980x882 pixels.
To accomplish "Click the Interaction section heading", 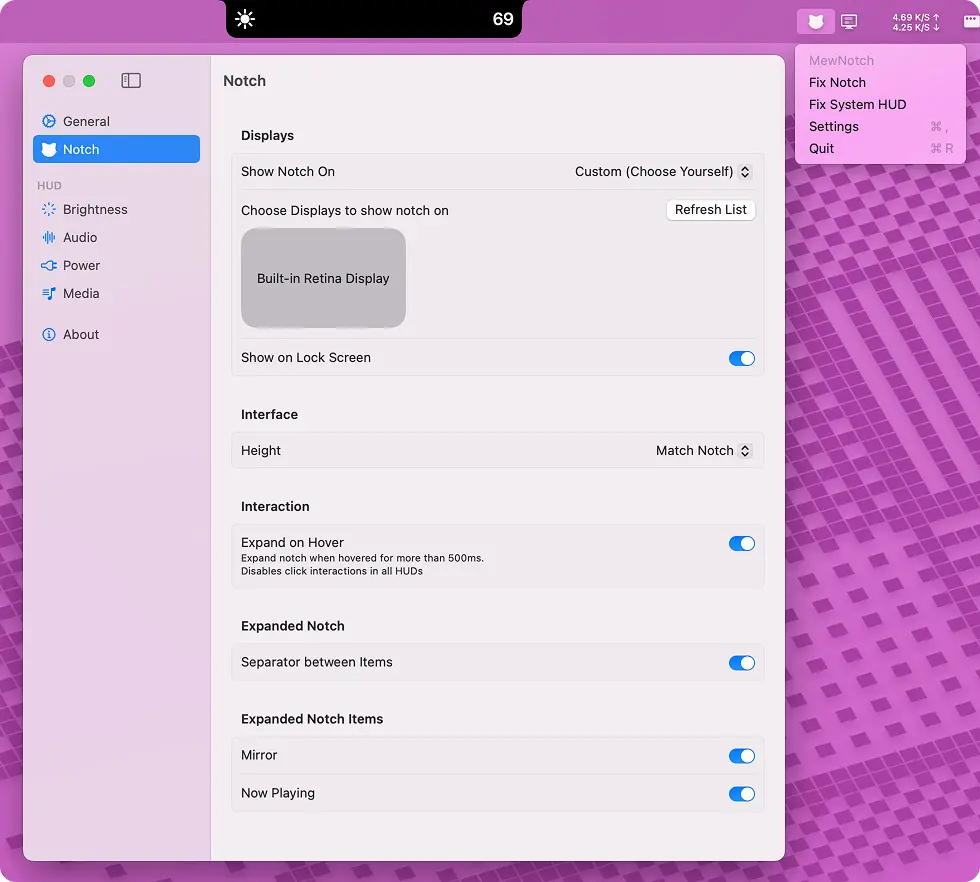I will pos(275,506).
